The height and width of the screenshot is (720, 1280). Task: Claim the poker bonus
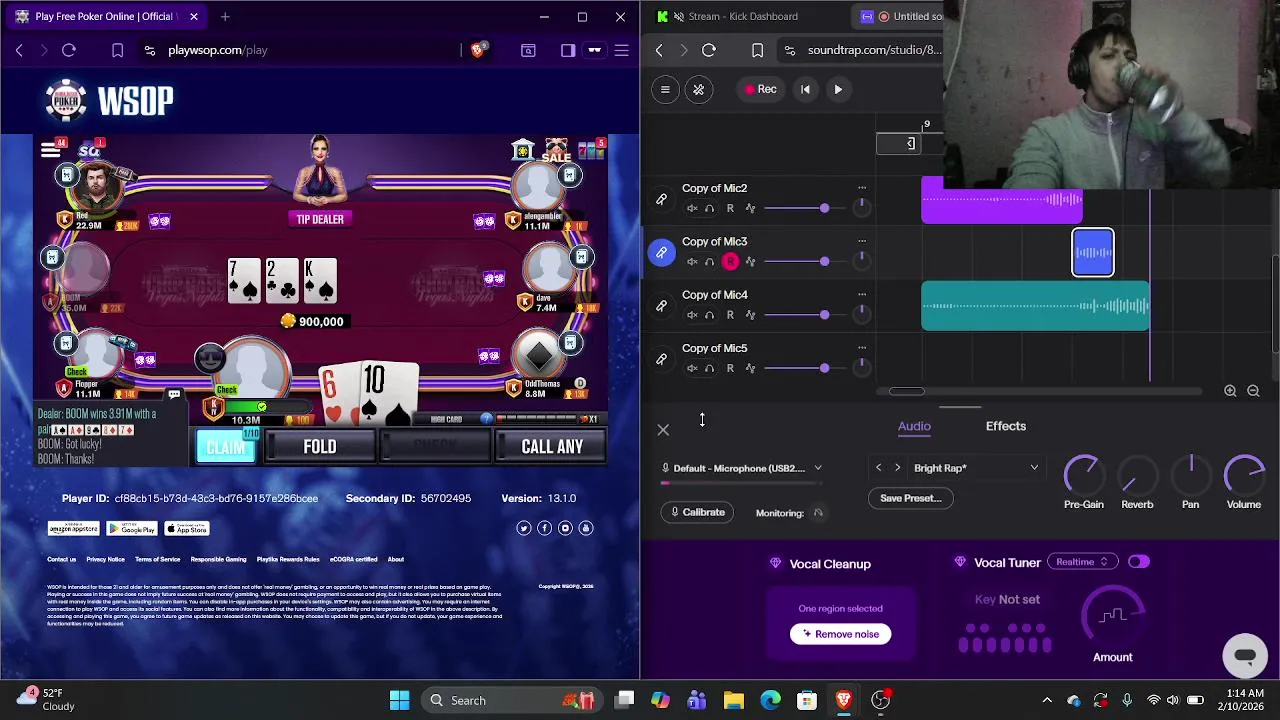pyautogui.click(x=226, y=447)
